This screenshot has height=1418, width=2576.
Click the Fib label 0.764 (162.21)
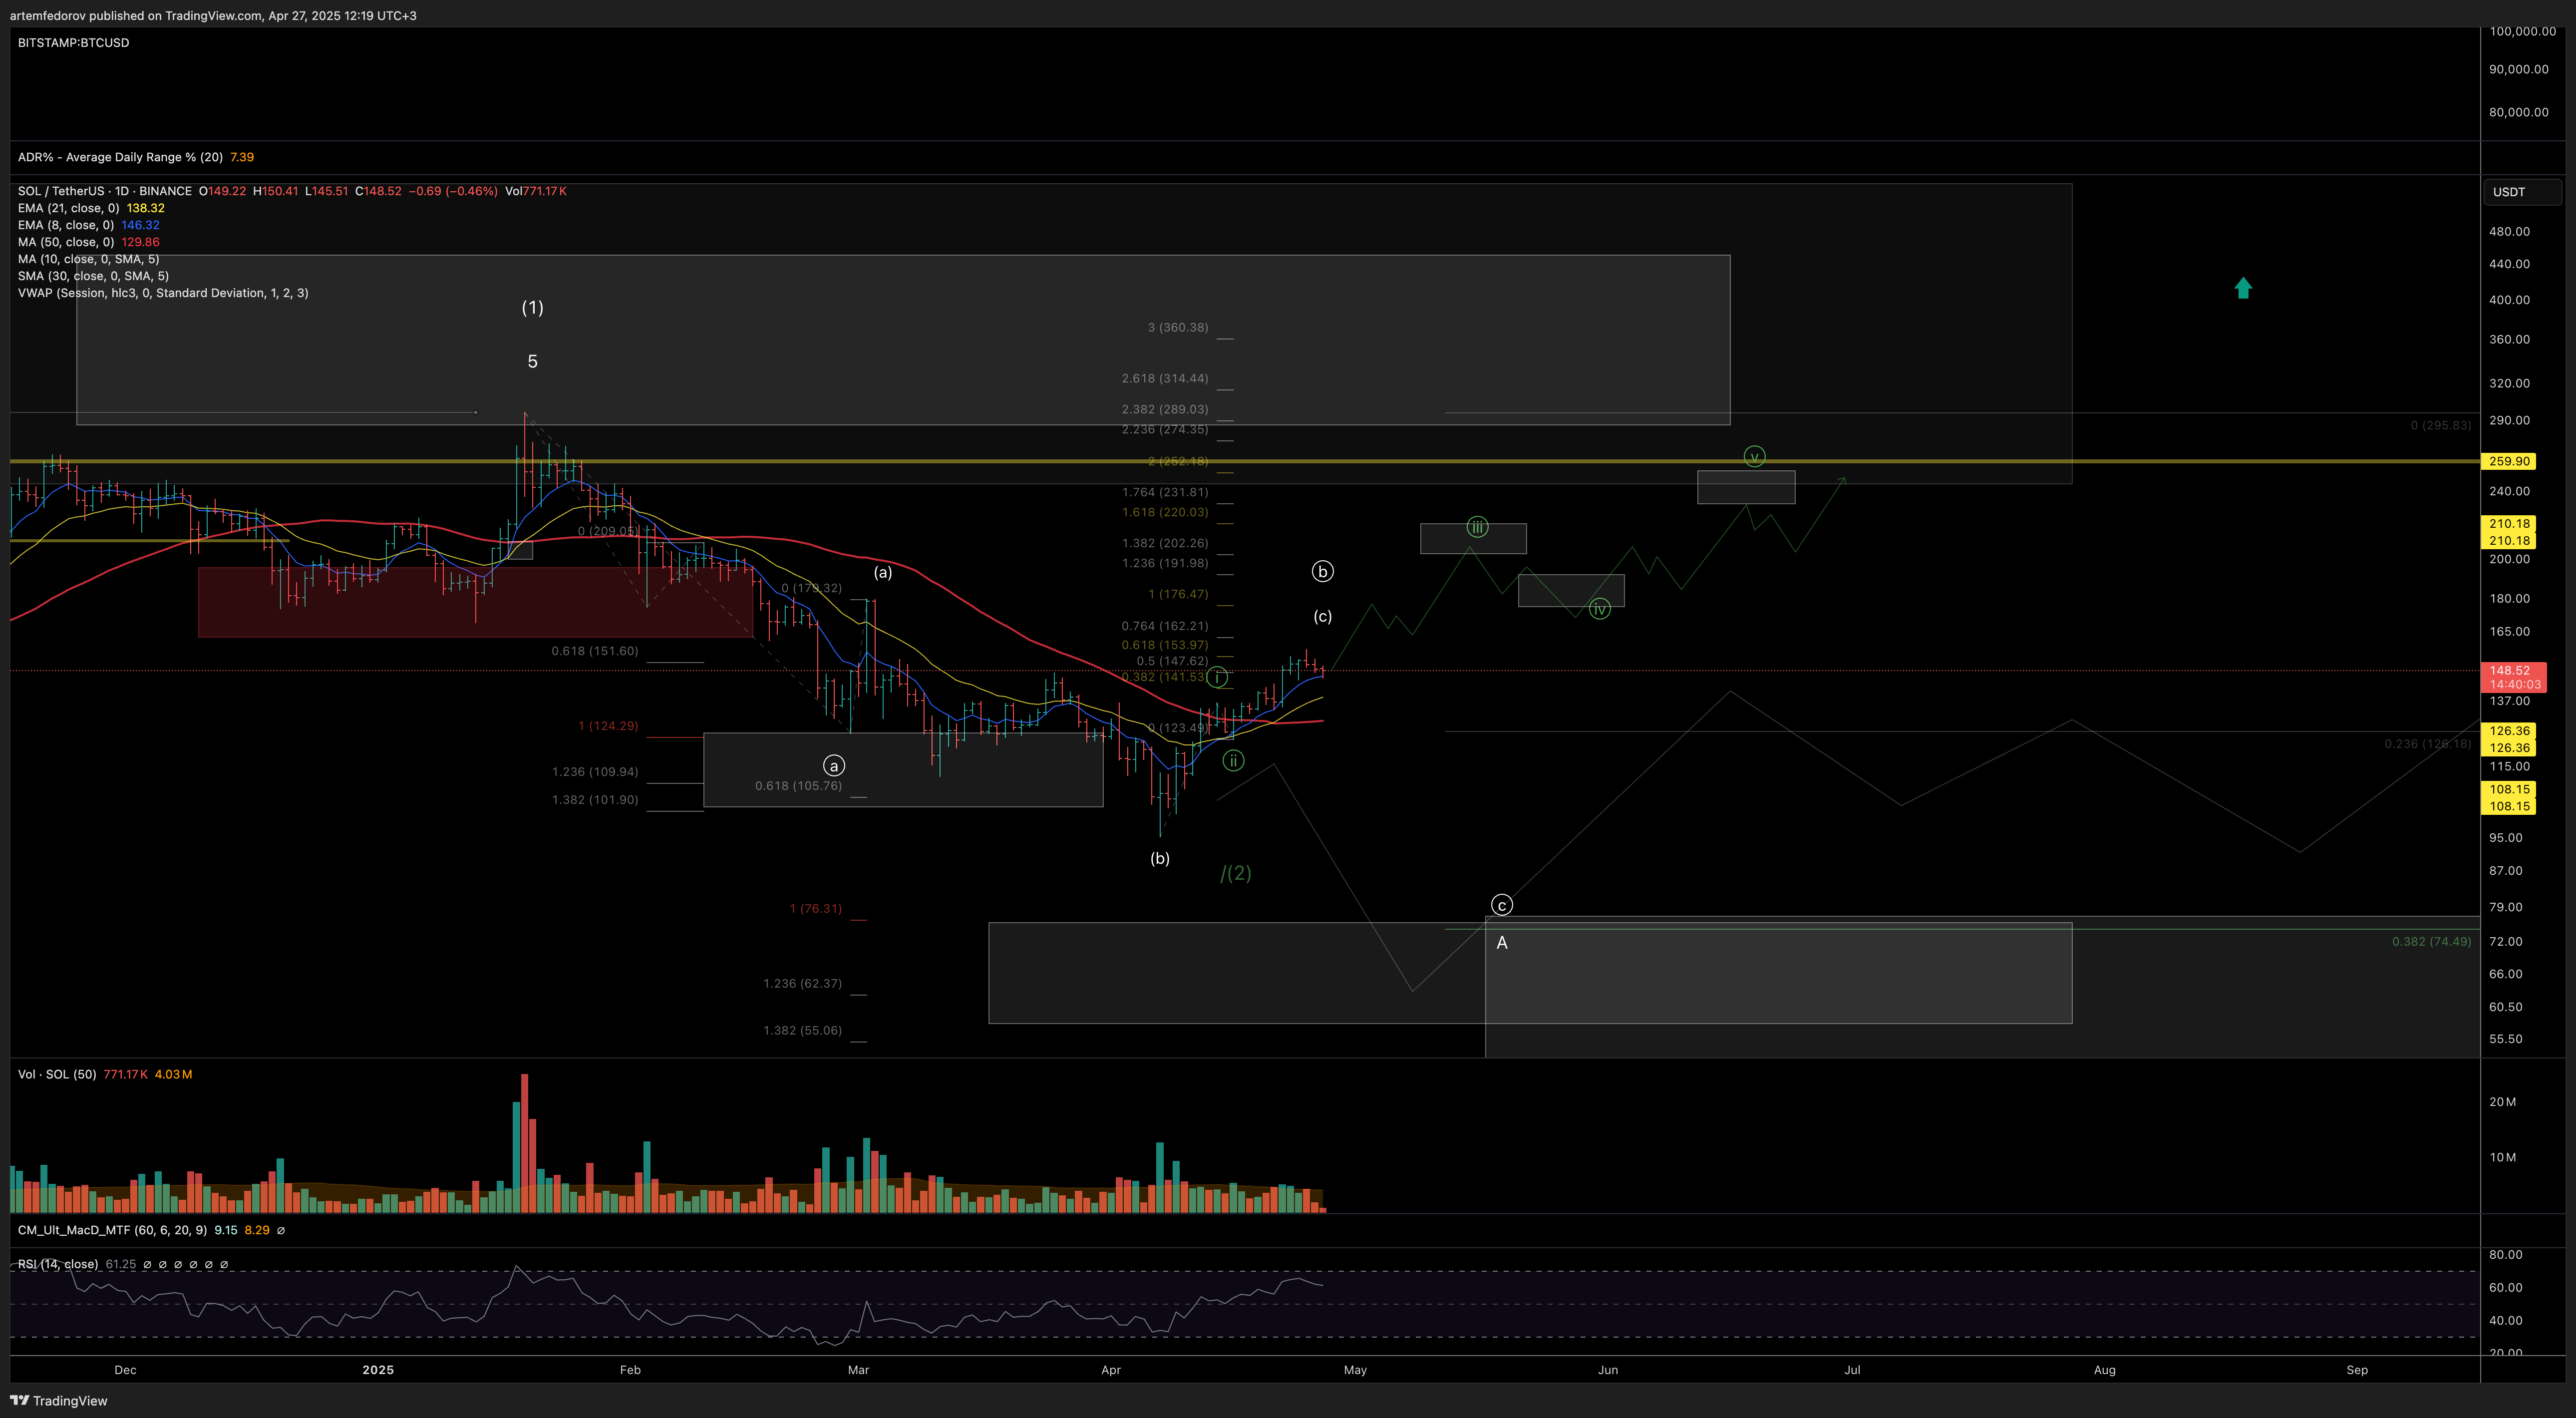click(x=1165, y=626)
